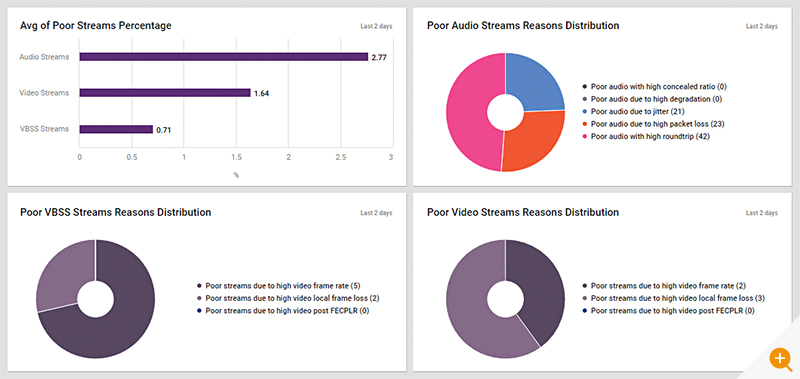Image resolution: width=800 pixels, height=379 pixels.
Task: Click 'Last 2 days' on Poor VBSS Streams widget
Action: click(x=377, y=213)
